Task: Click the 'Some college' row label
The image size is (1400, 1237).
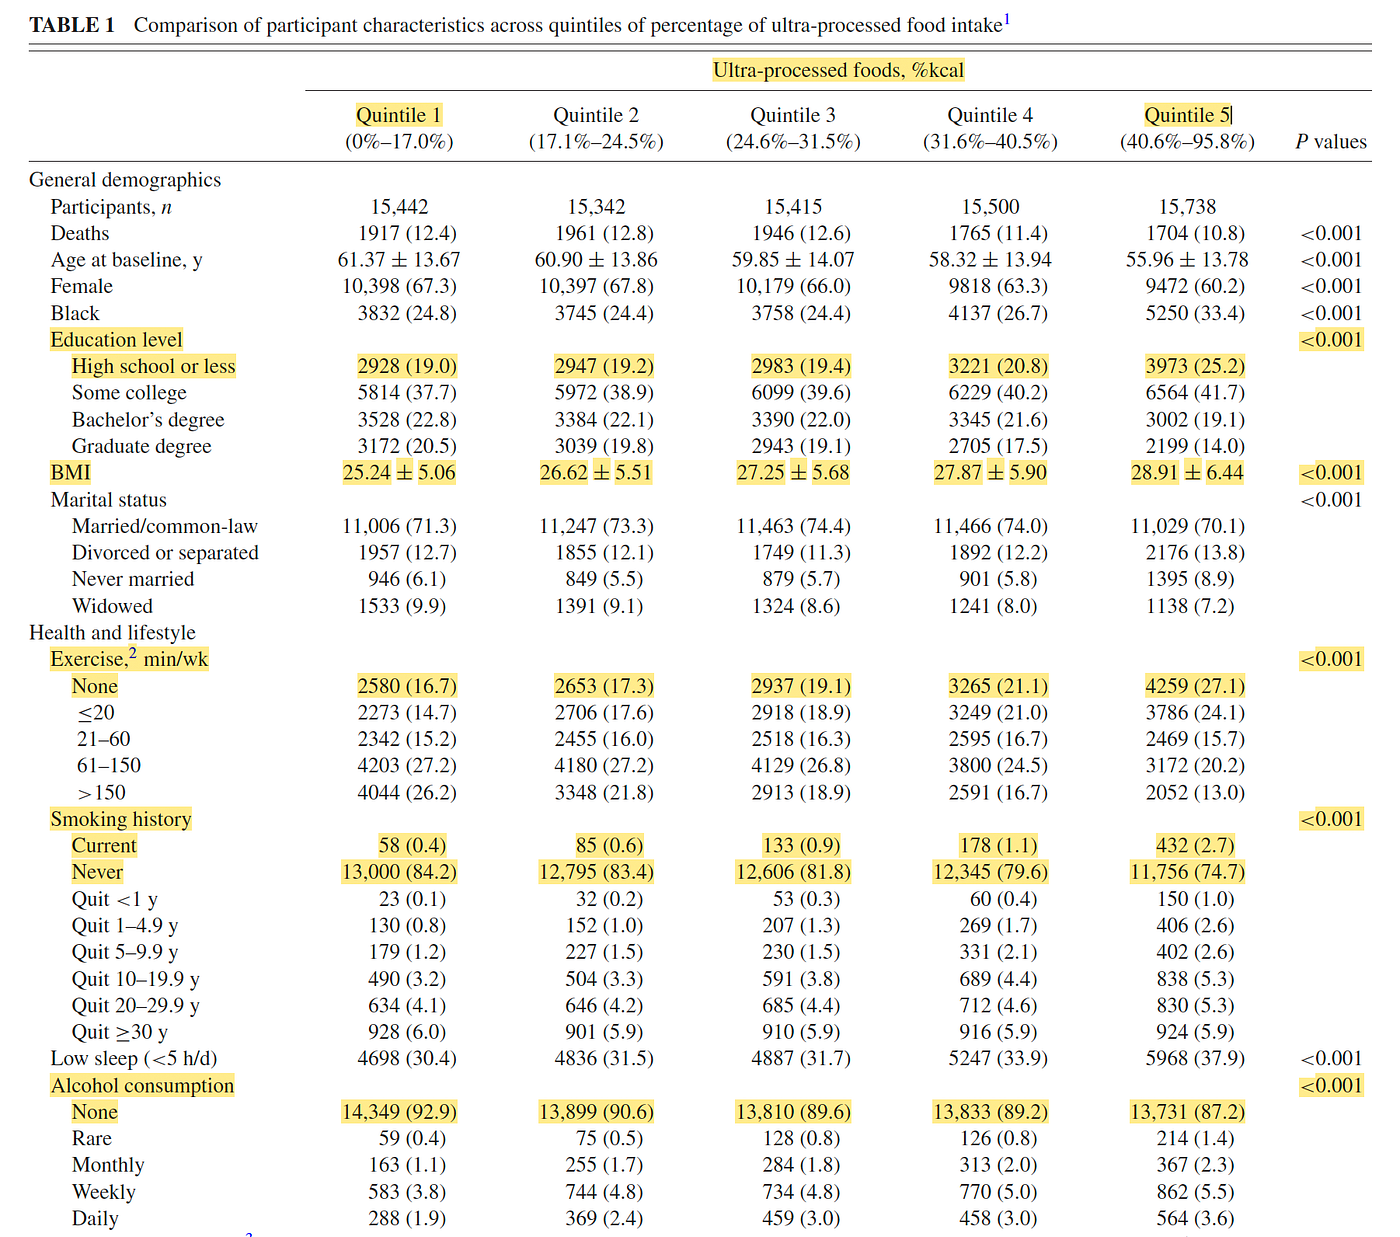Action: 129,393
